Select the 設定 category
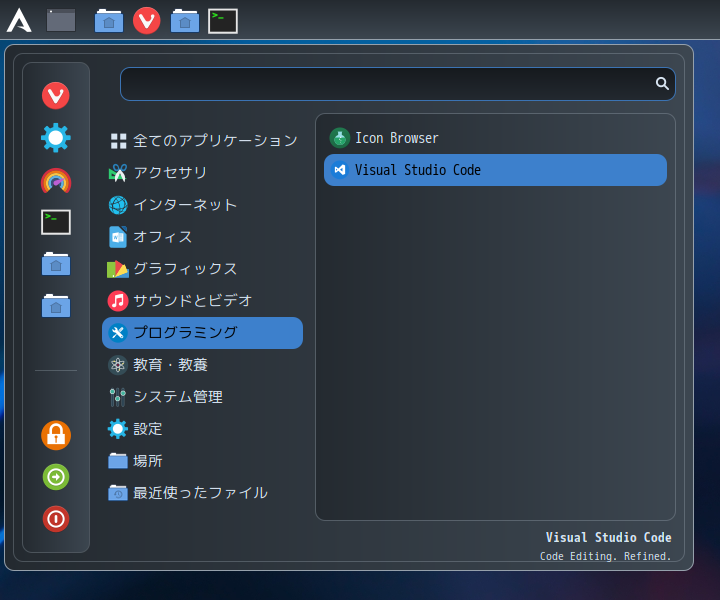This screenshot has width=720, height=600. (x=202, y=429)
